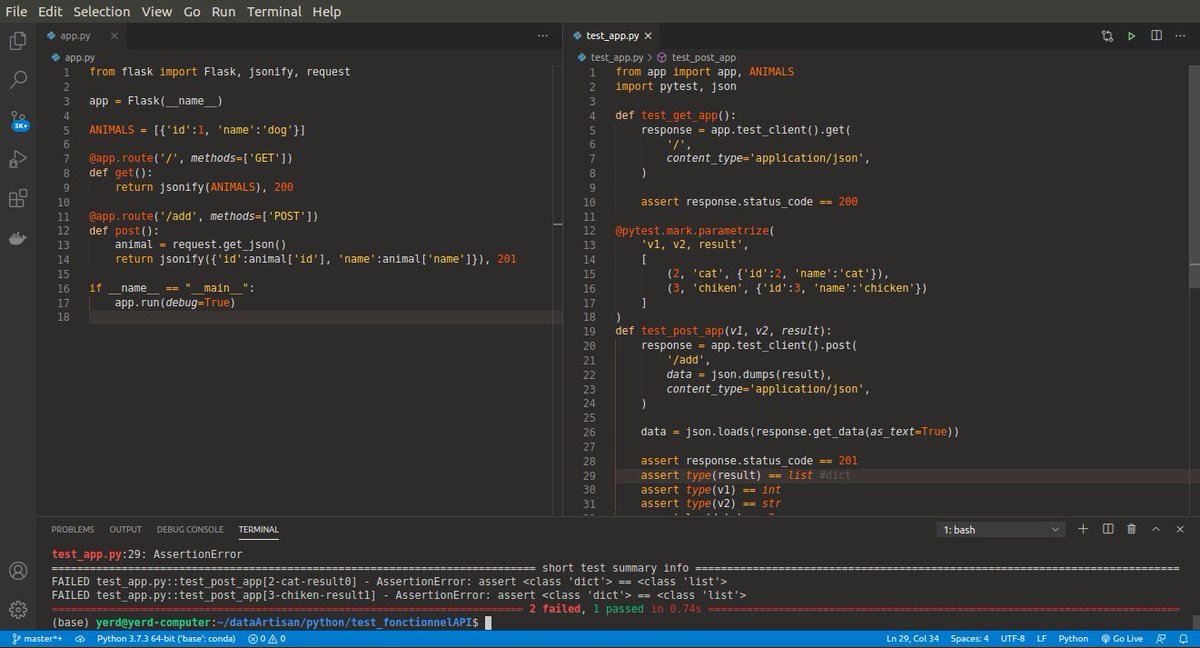
Task: Kill the terminal with trash icon
Action: tap(1131, 529)
